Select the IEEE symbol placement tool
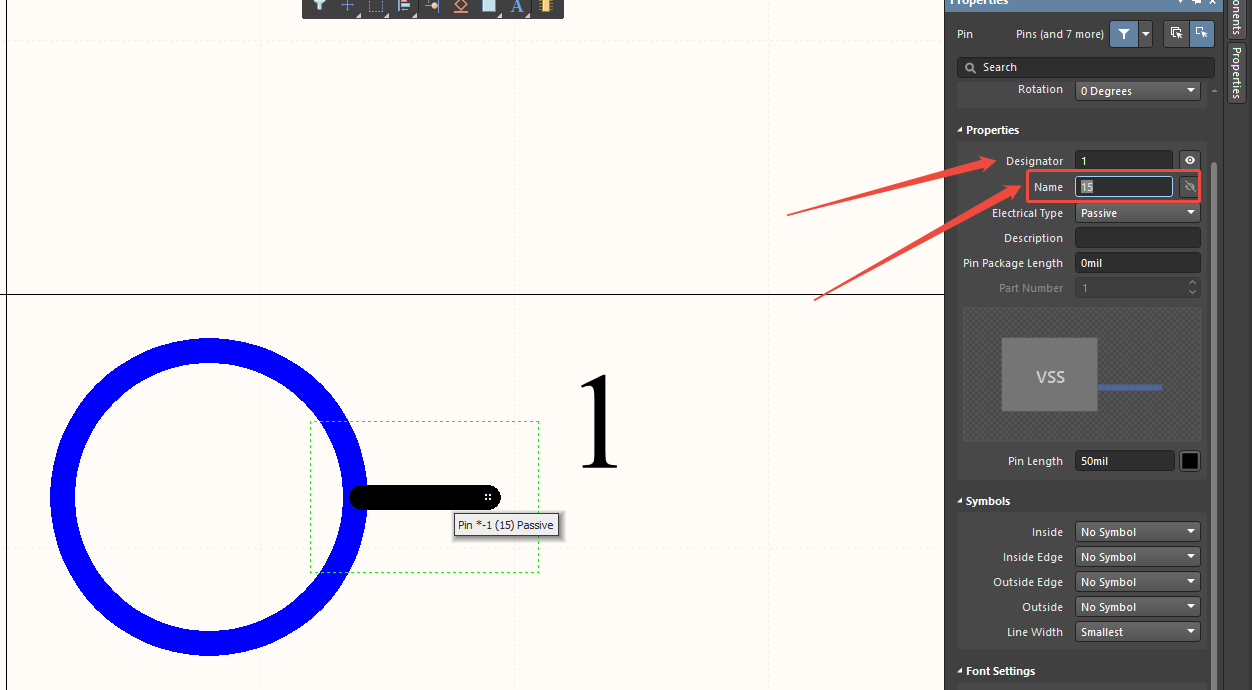This screenshot has width=1252, height=690. [x=460, y=6]
